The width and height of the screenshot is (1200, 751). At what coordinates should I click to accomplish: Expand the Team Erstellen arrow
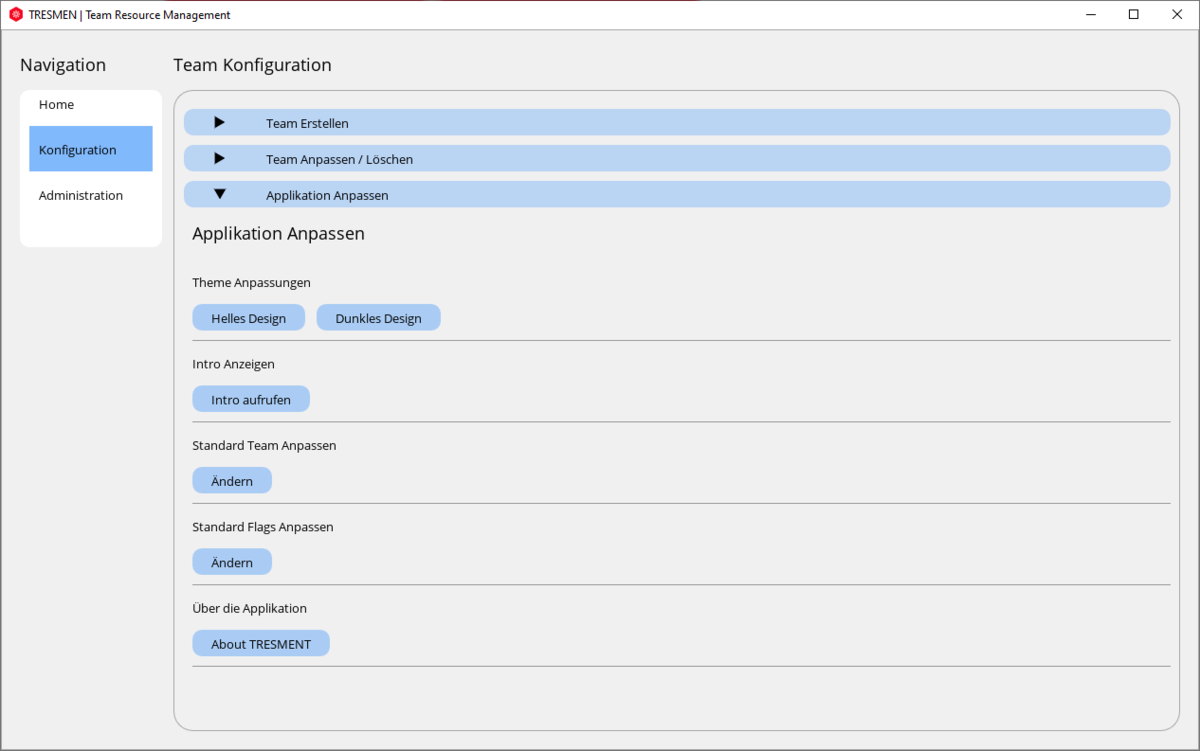(220, 122)
